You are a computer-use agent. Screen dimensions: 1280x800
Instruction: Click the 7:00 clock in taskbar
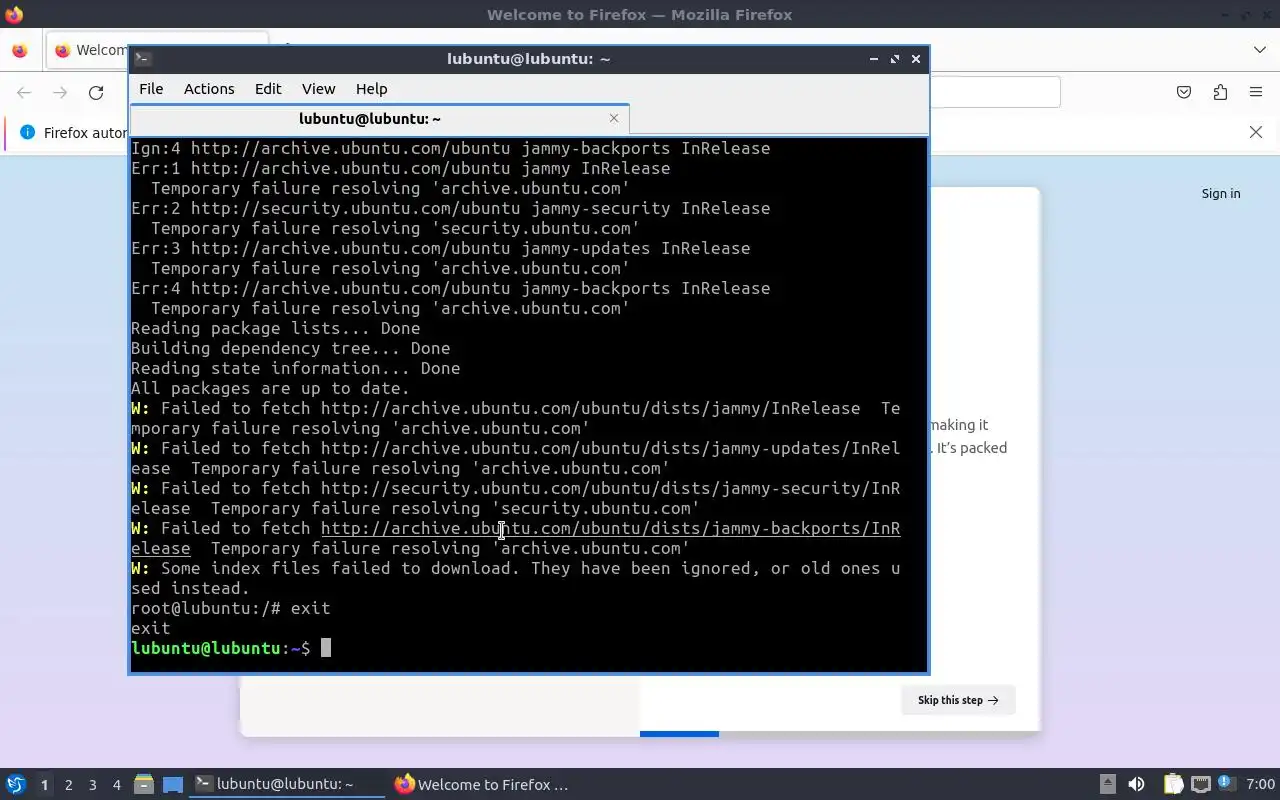click(1260, 785)
